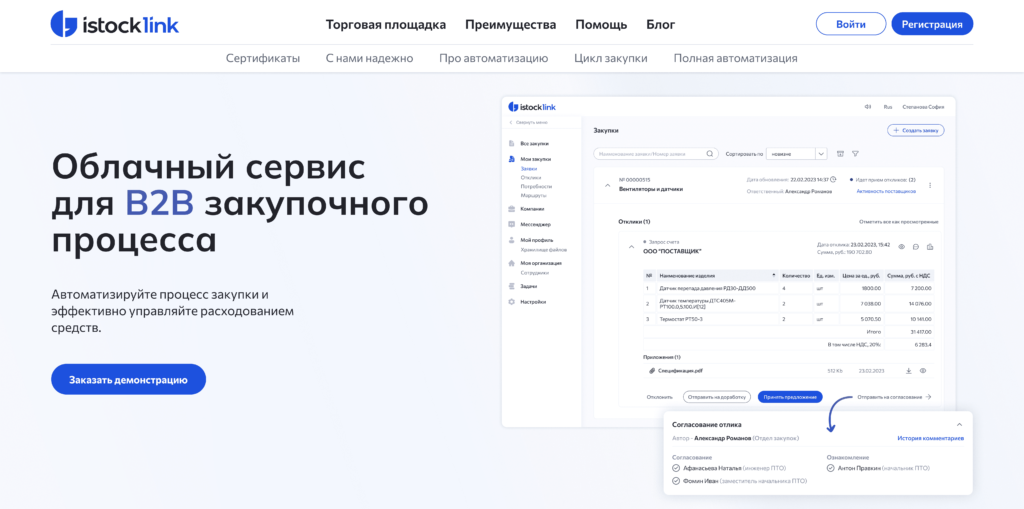The width and height of the screenshot is (1024, 509).
Task: Jump to the Цикл закупки section
Action: point(611,58)
